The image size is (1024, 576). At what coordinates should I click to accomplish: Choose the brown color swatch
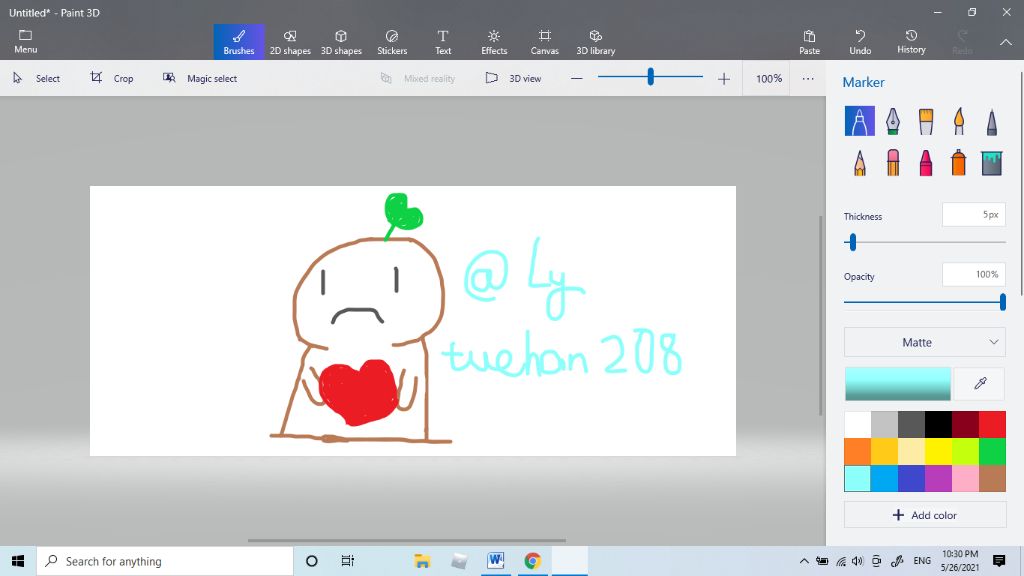[x=992, y=478]
